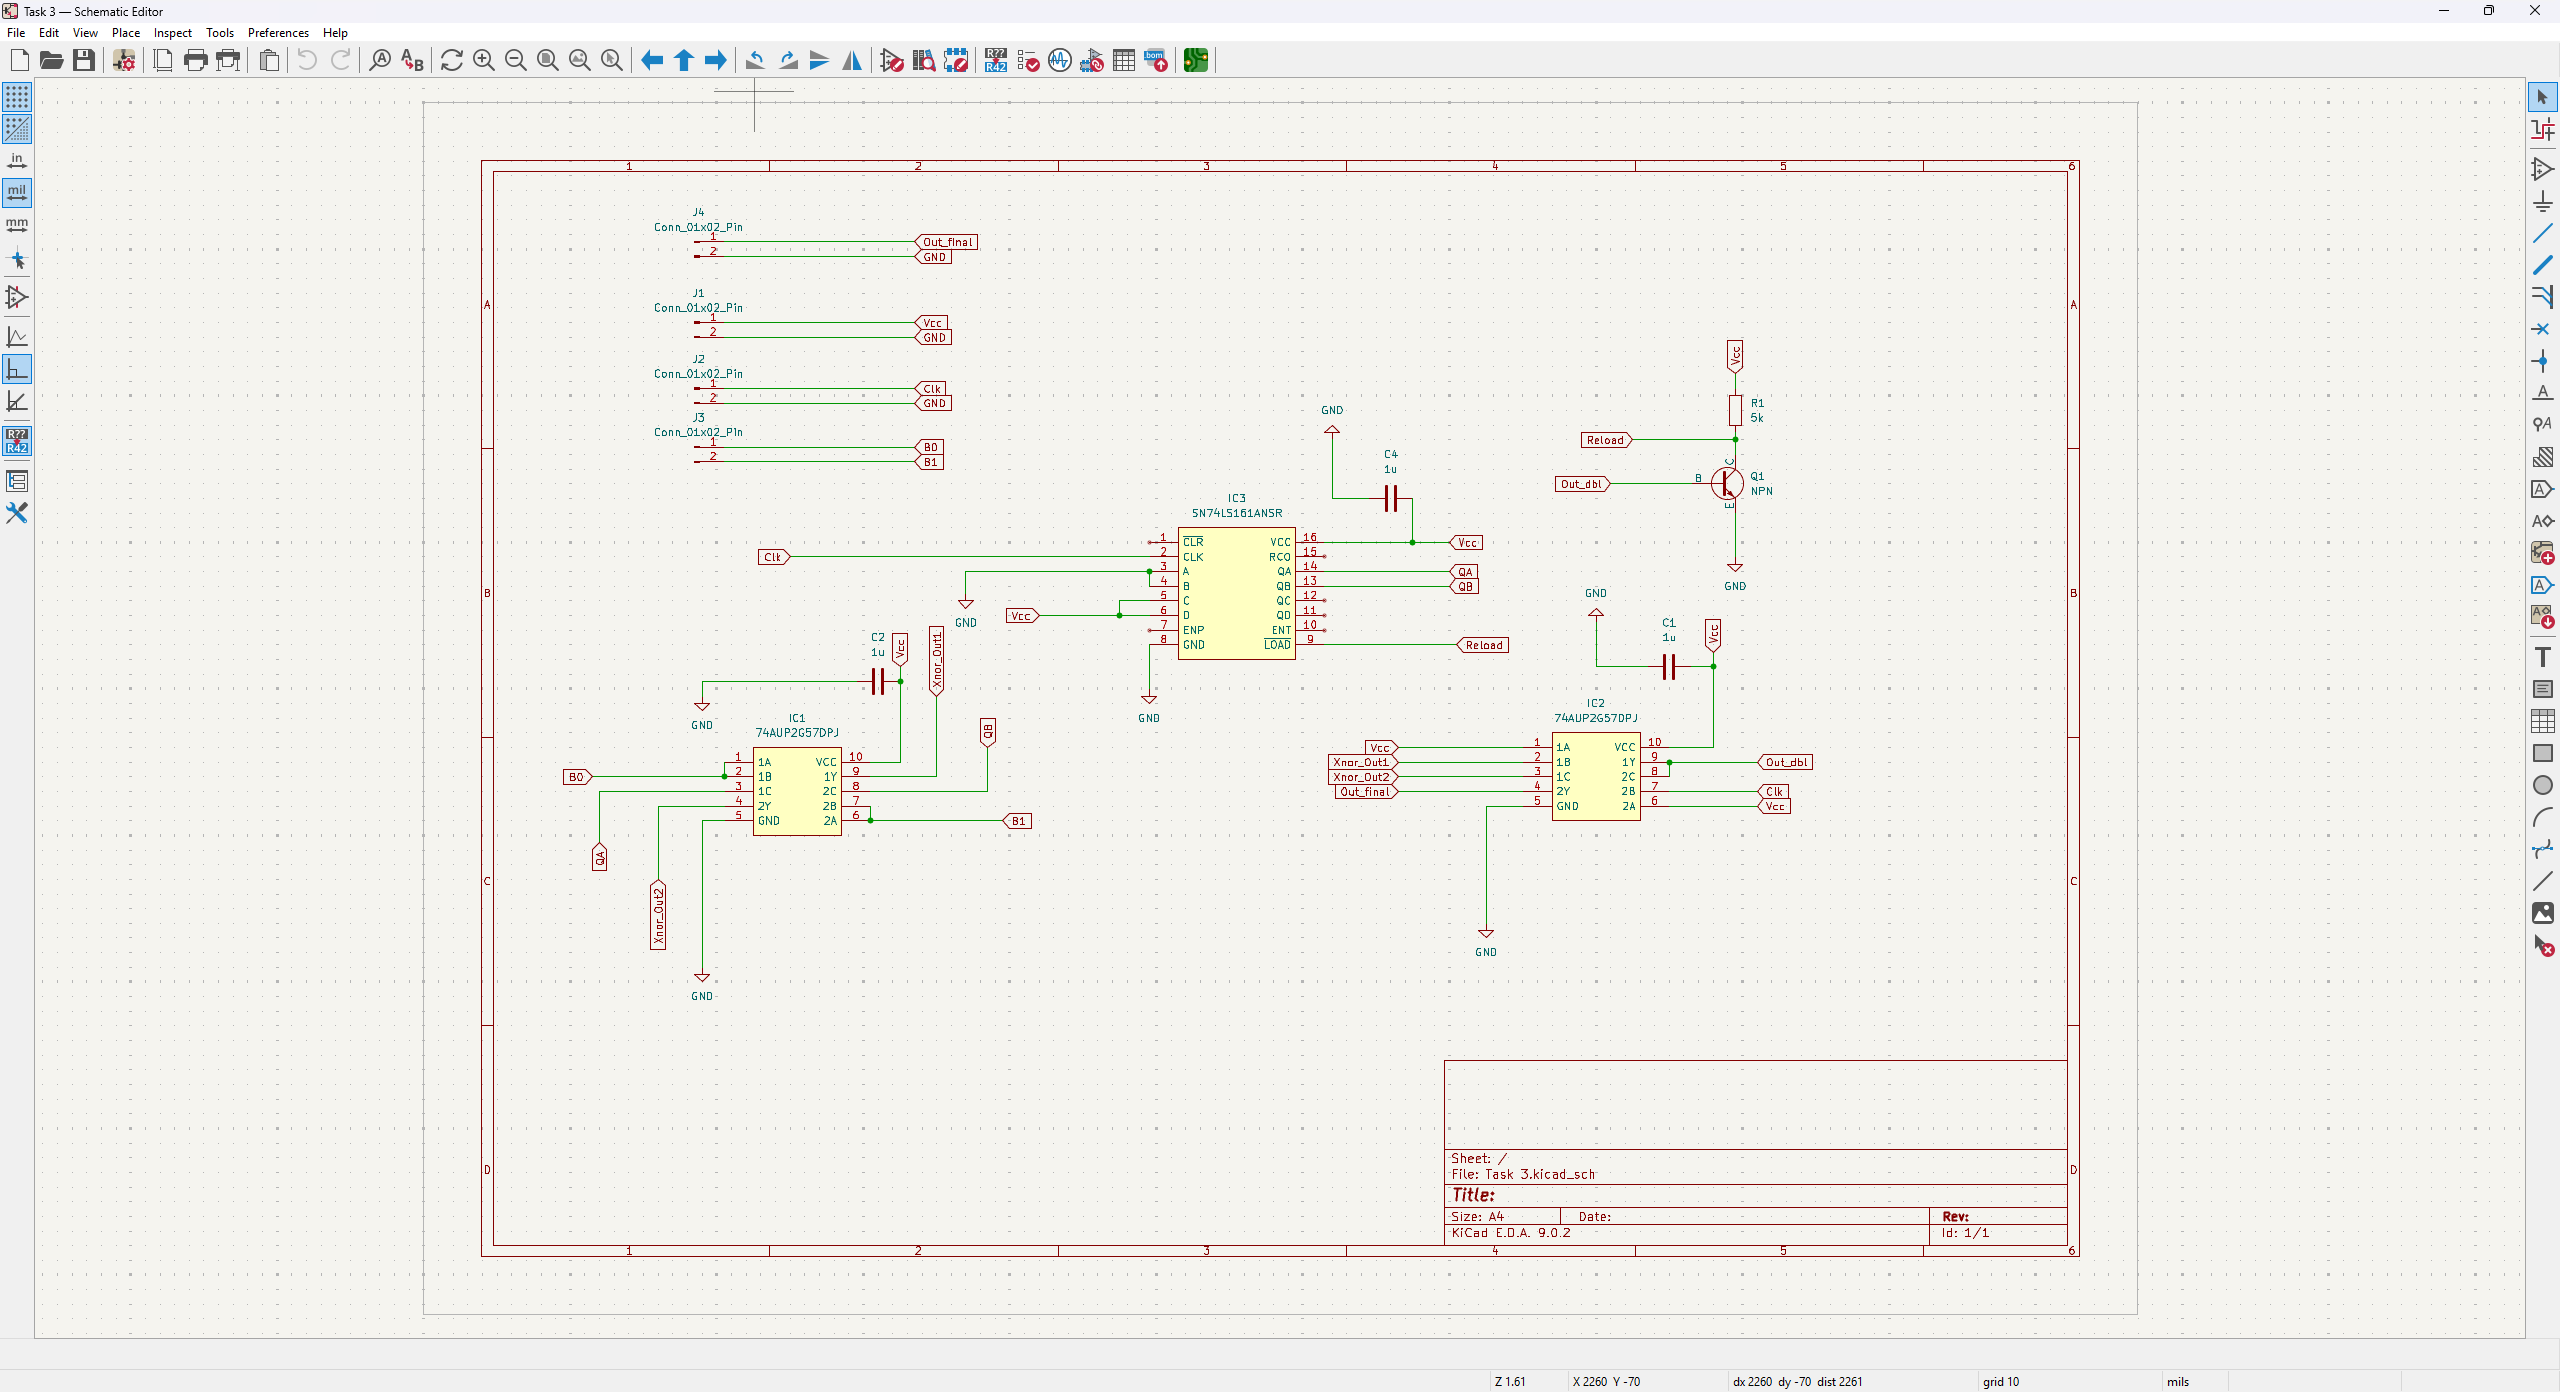Refresh the schematic view
The width and height of the screenshot is (2560, 1392).
coord(452,61)
